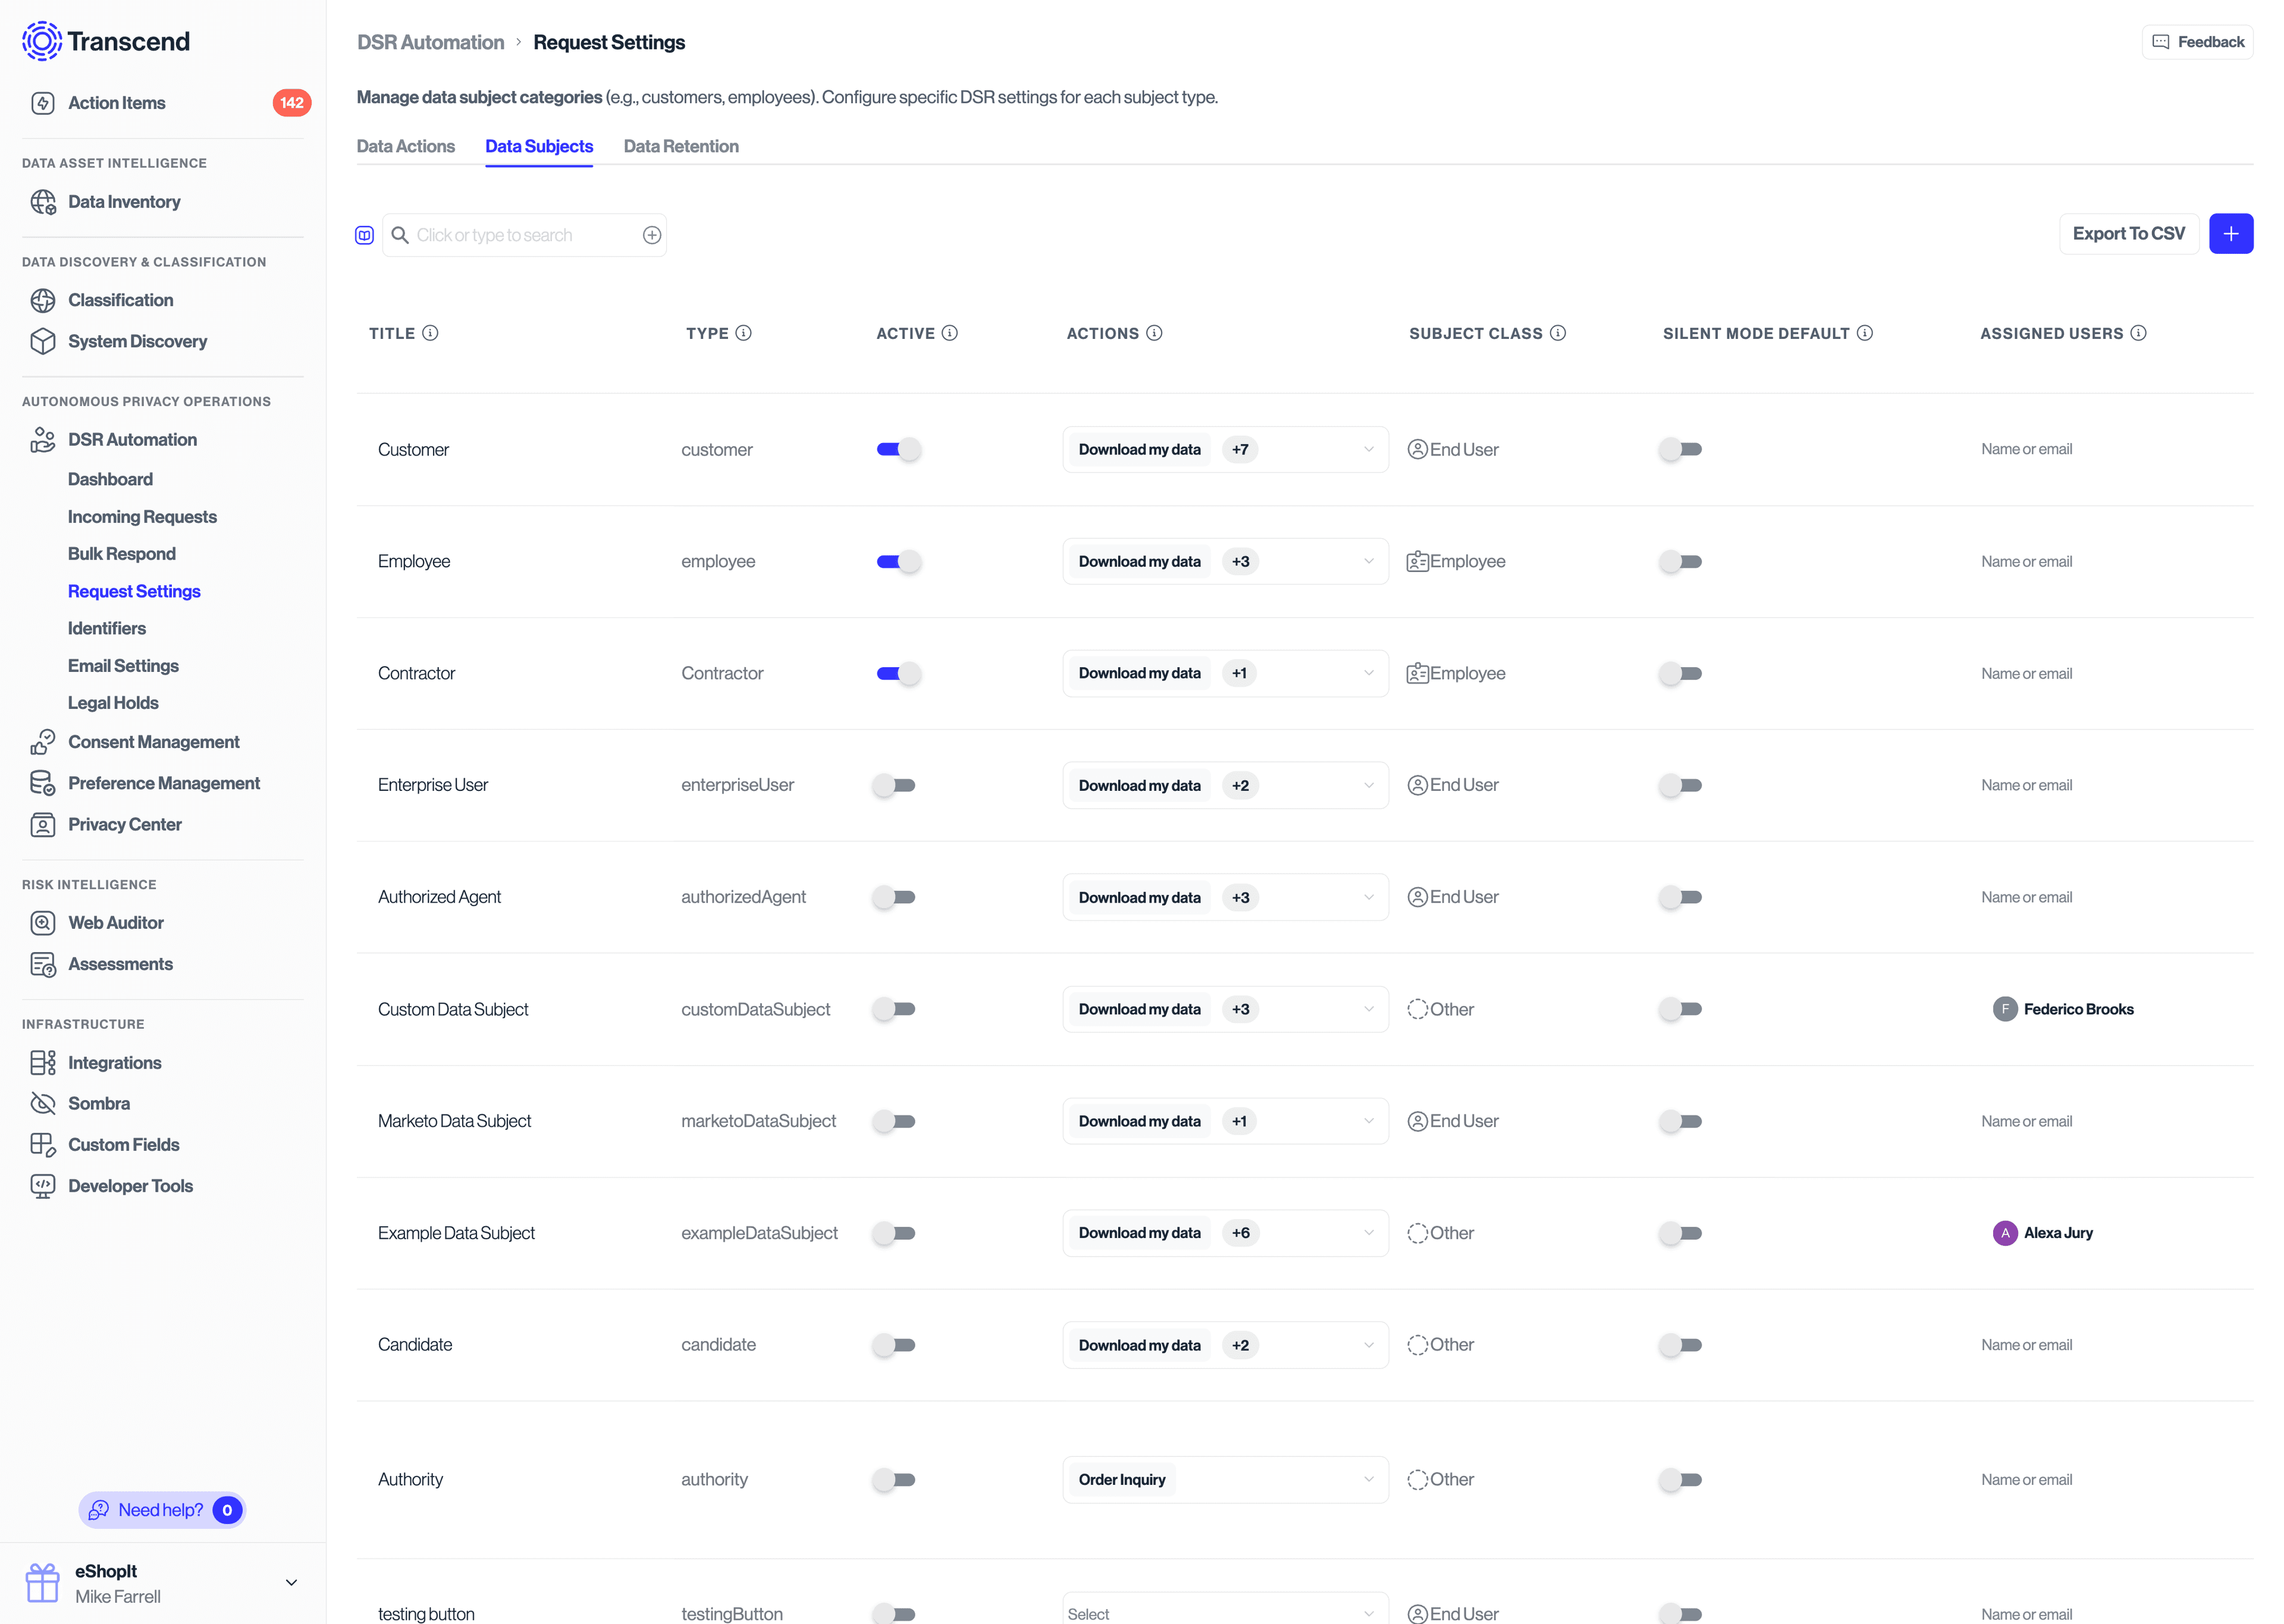Add a new data subject with plus button
This screenshot has width=2284, height=1624.
click(x=2231, y=233)
